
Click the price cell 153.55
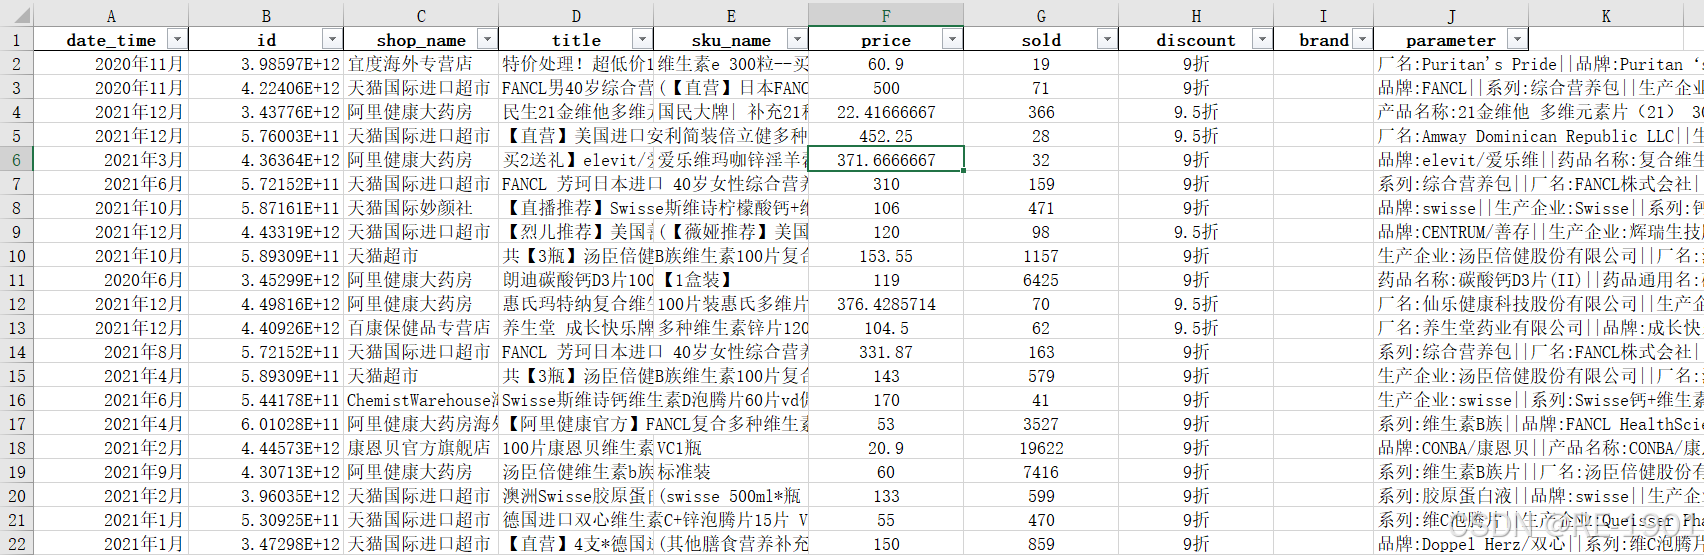click(886, 256)
